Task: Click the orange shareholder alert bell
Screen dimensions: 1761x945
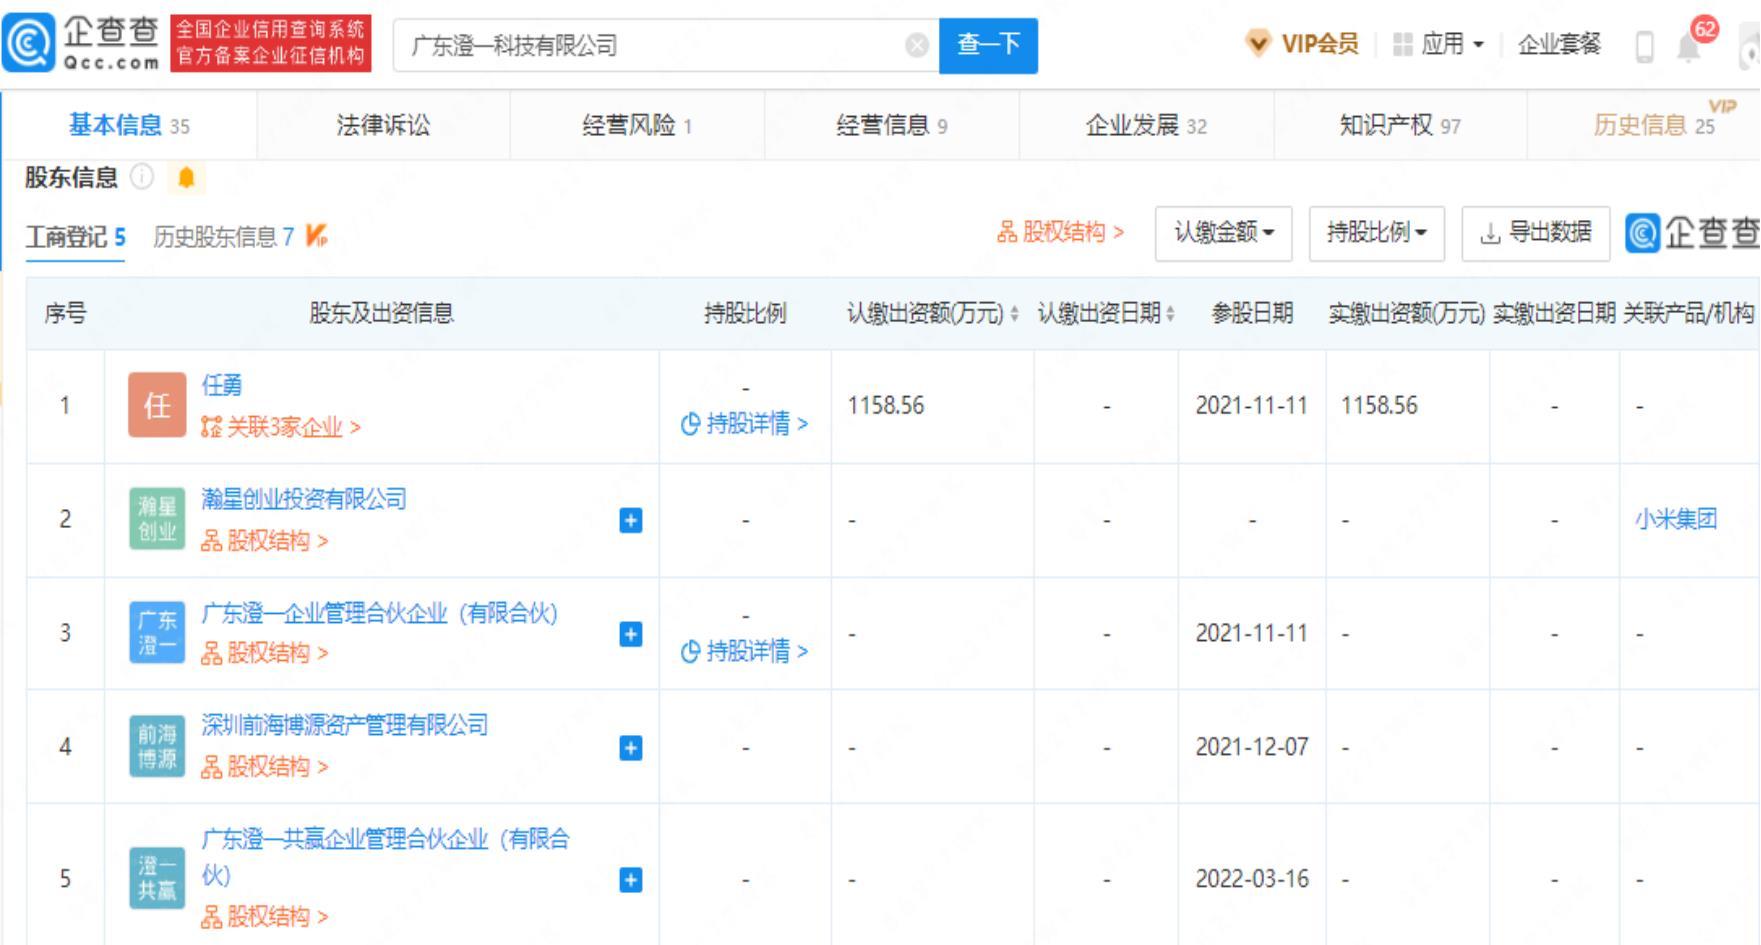Action: pos(186,178)
